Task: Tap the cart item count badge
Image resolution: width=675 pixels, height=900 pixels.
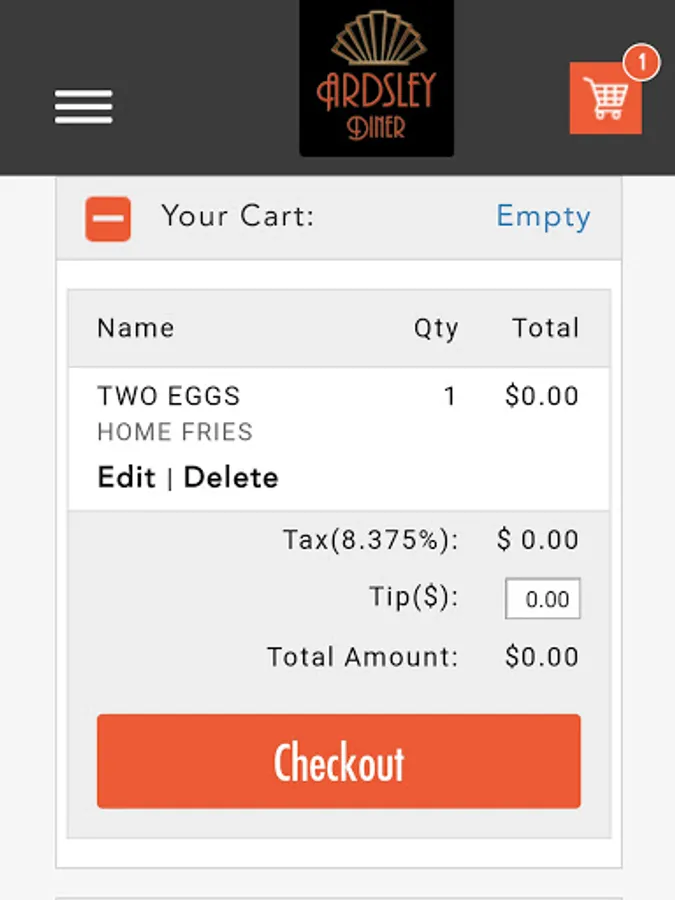Action: (x=641, y=63)
